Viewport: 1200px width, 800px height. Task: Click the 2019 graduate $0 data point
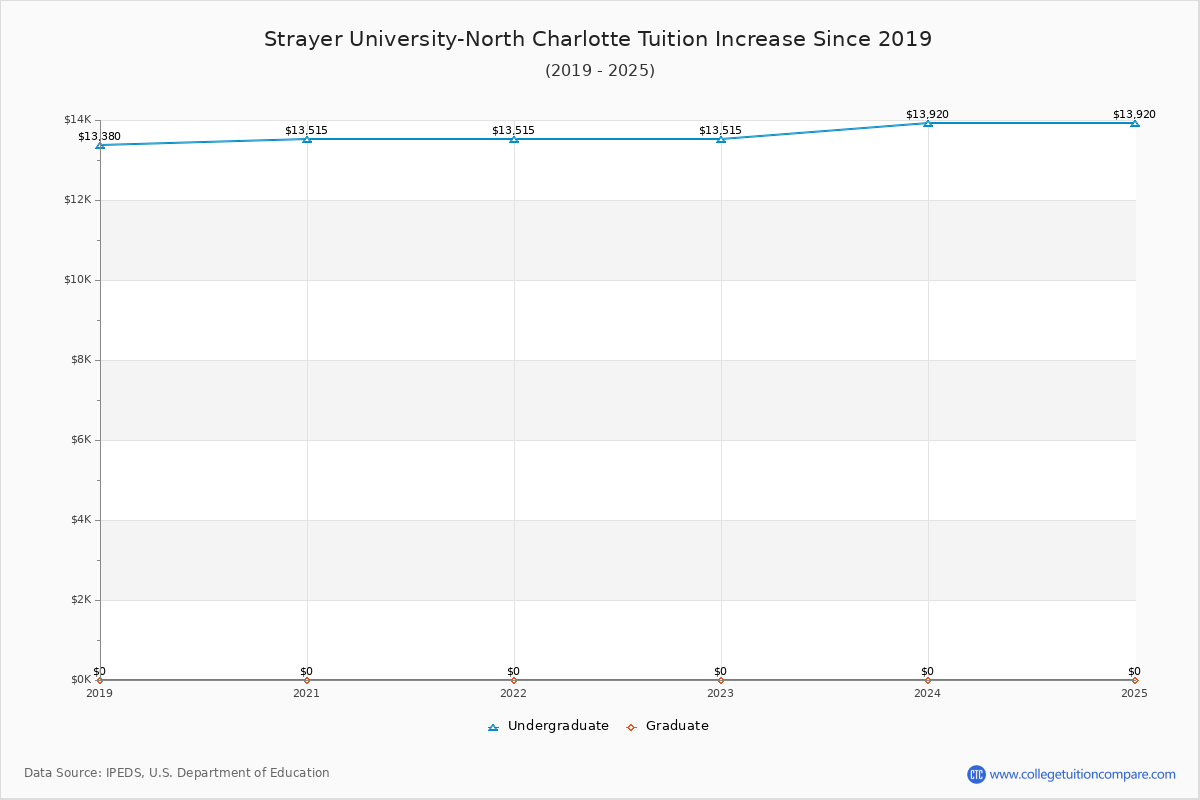click(x=100, y=680)
